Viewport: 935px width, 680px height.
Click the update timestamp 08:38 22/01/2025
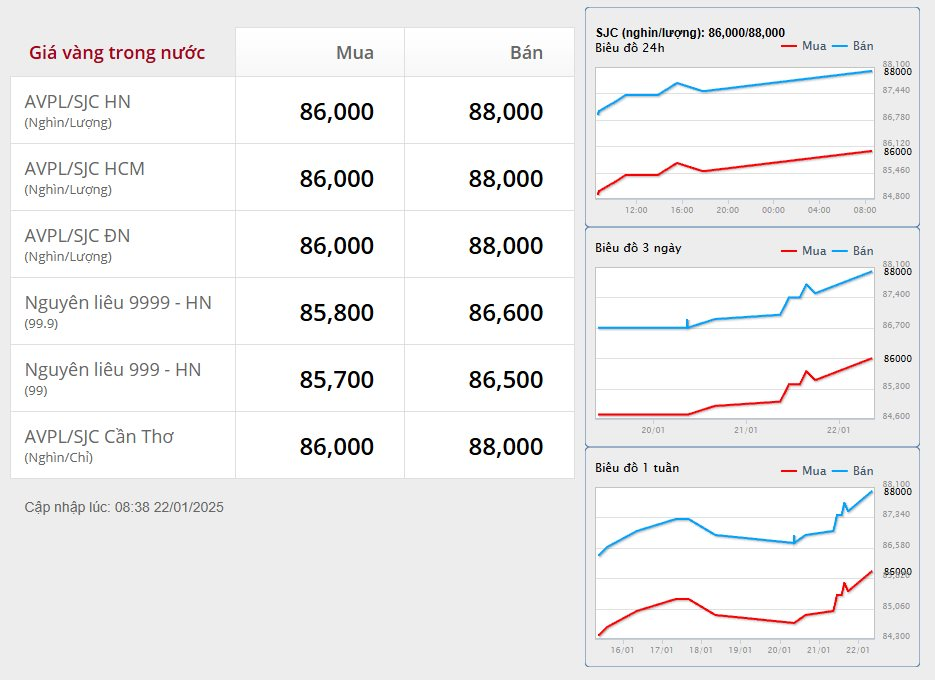tap(169, 507)
